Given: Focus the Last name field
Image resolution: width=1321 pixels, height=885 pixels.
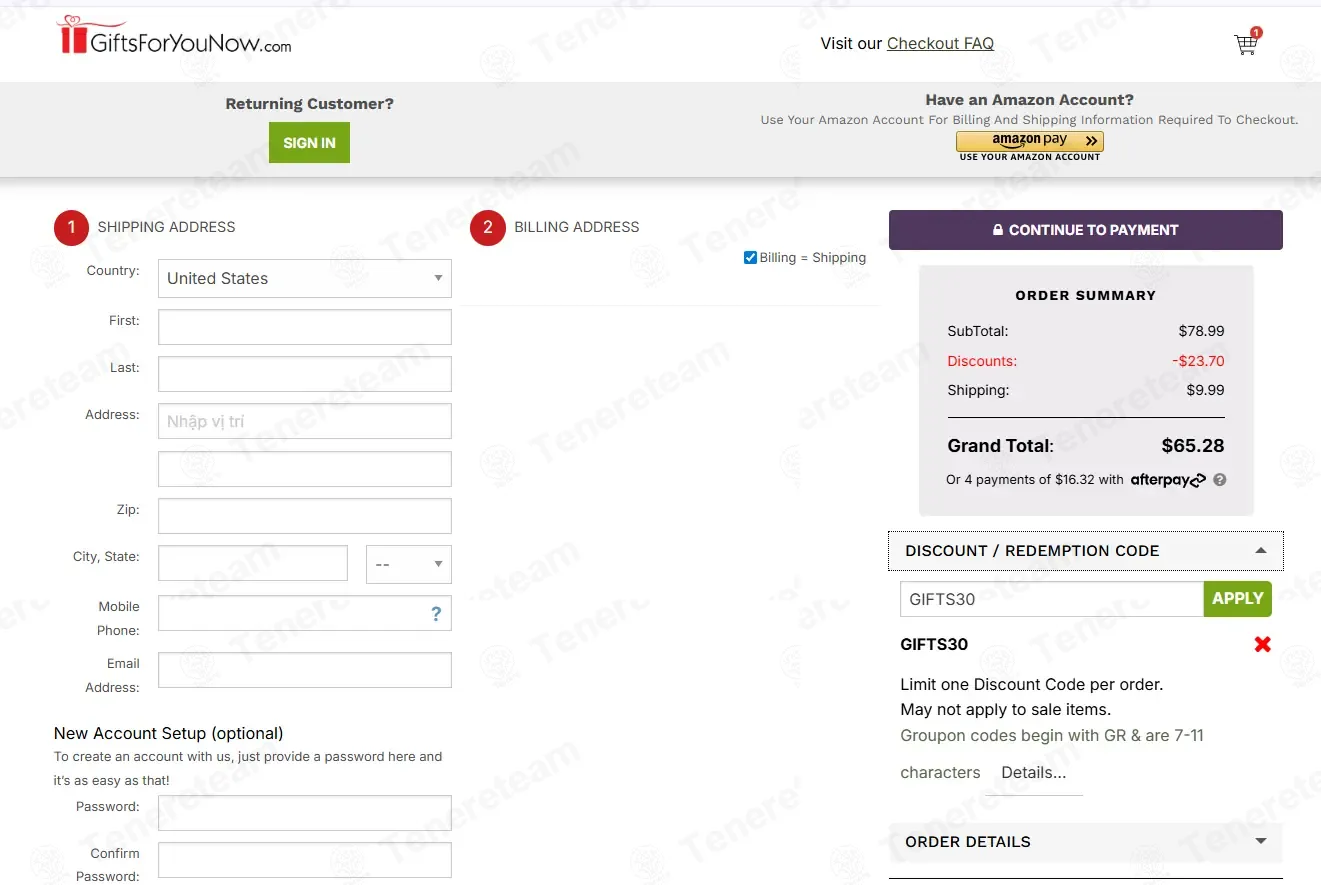Looking at the screenshot, I should click(x=305, y=374).
